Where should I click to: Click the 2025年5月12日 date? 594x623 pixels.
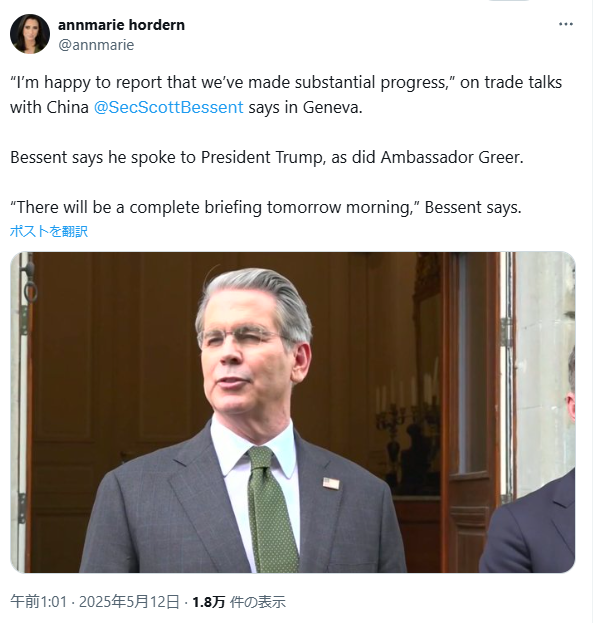pyautogui.click(x=129, y=602)
